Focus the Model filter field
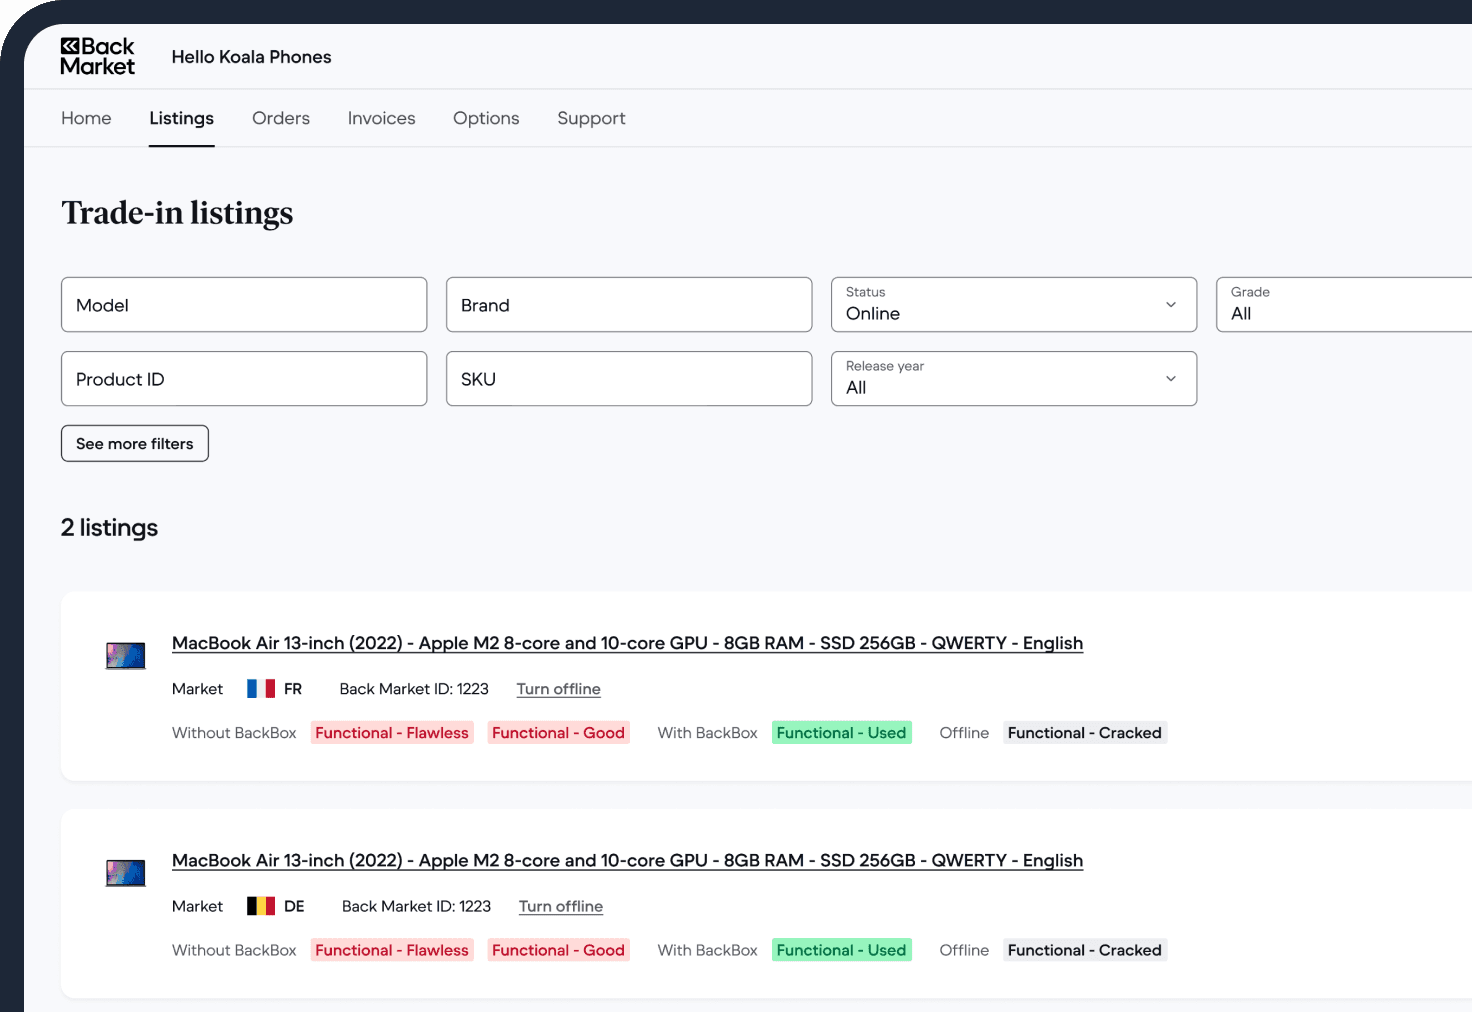This screenshot has height=1012, width=1472. click(x=244, y=305)
